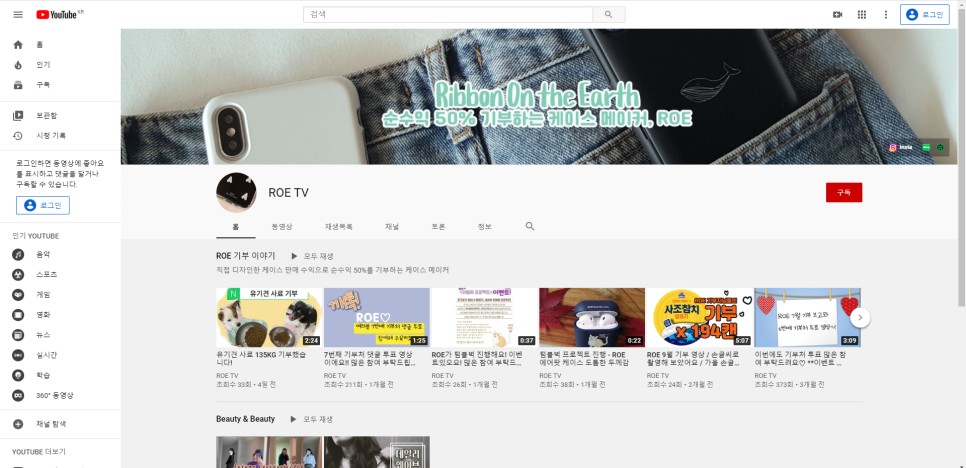Click the channel search magnifier icon
Screen dimensions: 966x468
coord(530,226)
